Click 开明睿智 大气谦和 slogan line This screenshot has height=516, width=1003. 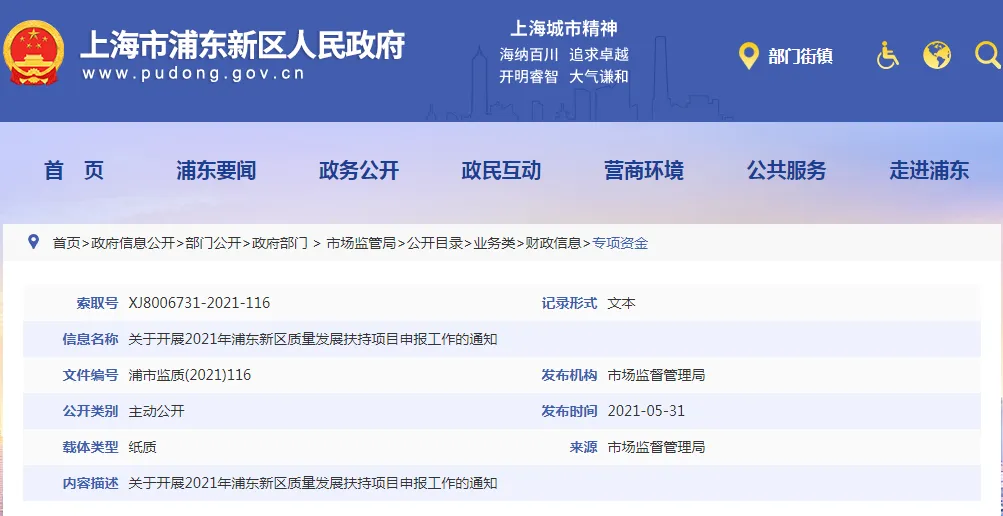click(x=564, y=76)
